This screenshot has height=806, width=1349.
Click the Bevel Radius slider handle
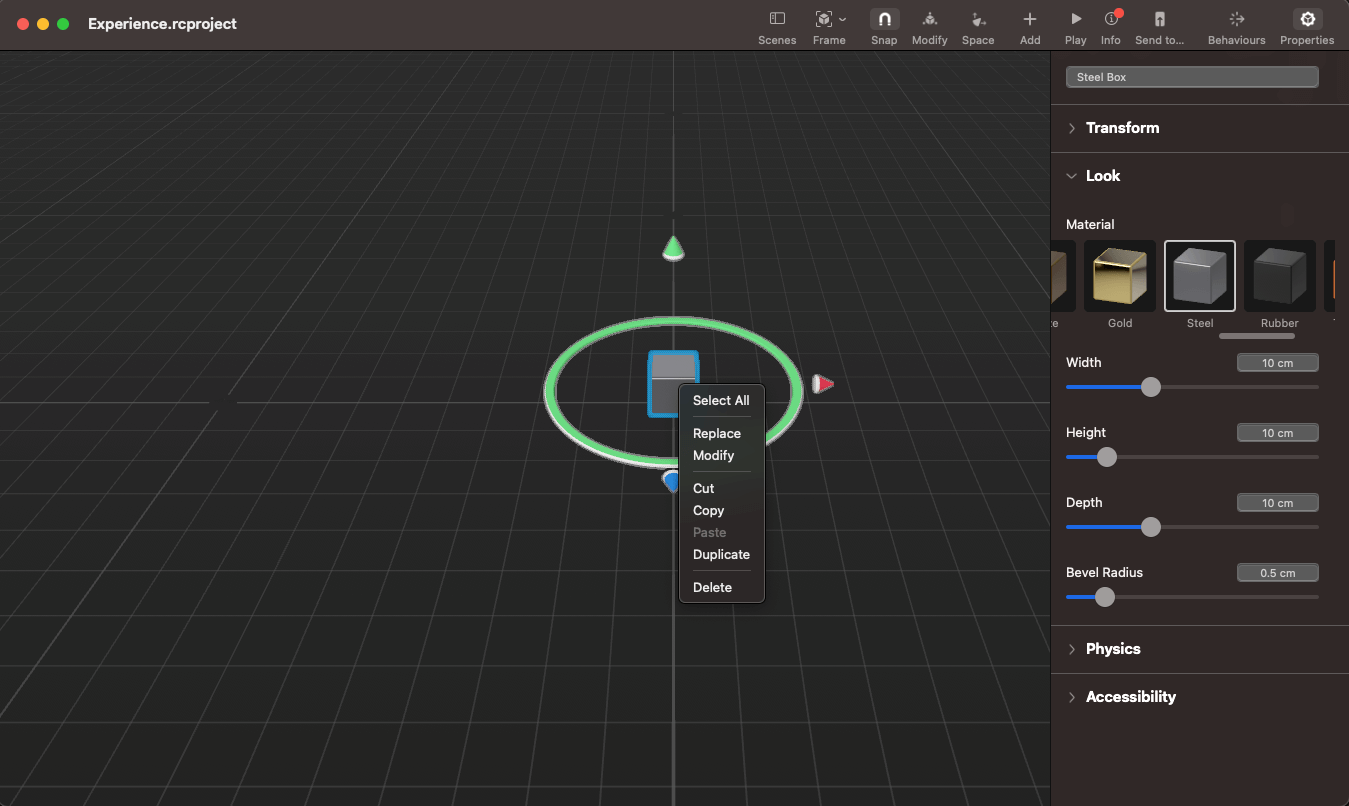coord(1105,597)
